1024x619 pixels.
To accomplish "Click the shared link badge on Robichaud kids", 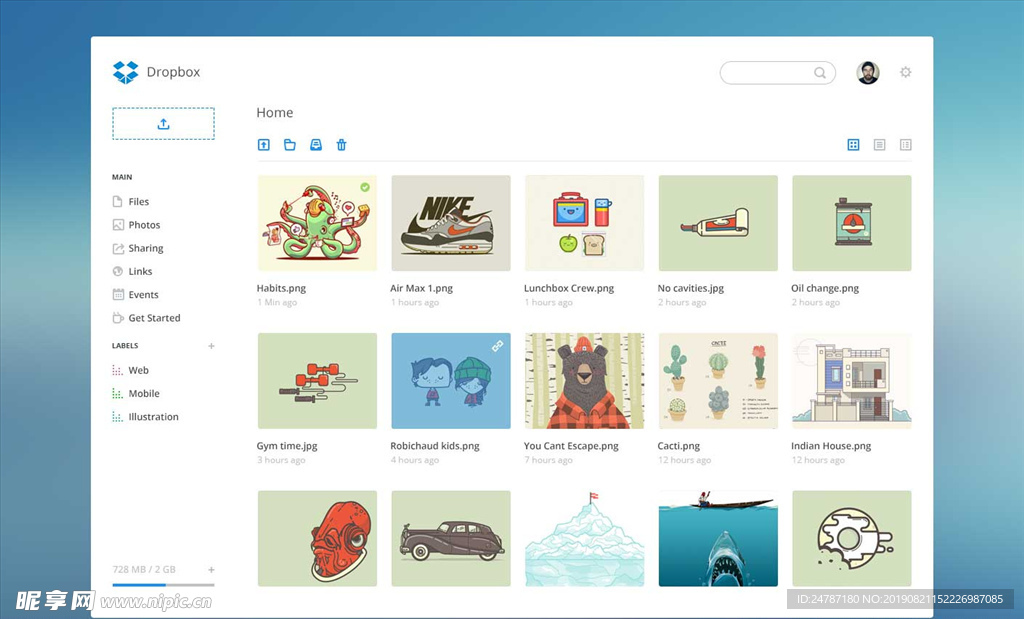I will pyautogui.click(x=498, y=345).
